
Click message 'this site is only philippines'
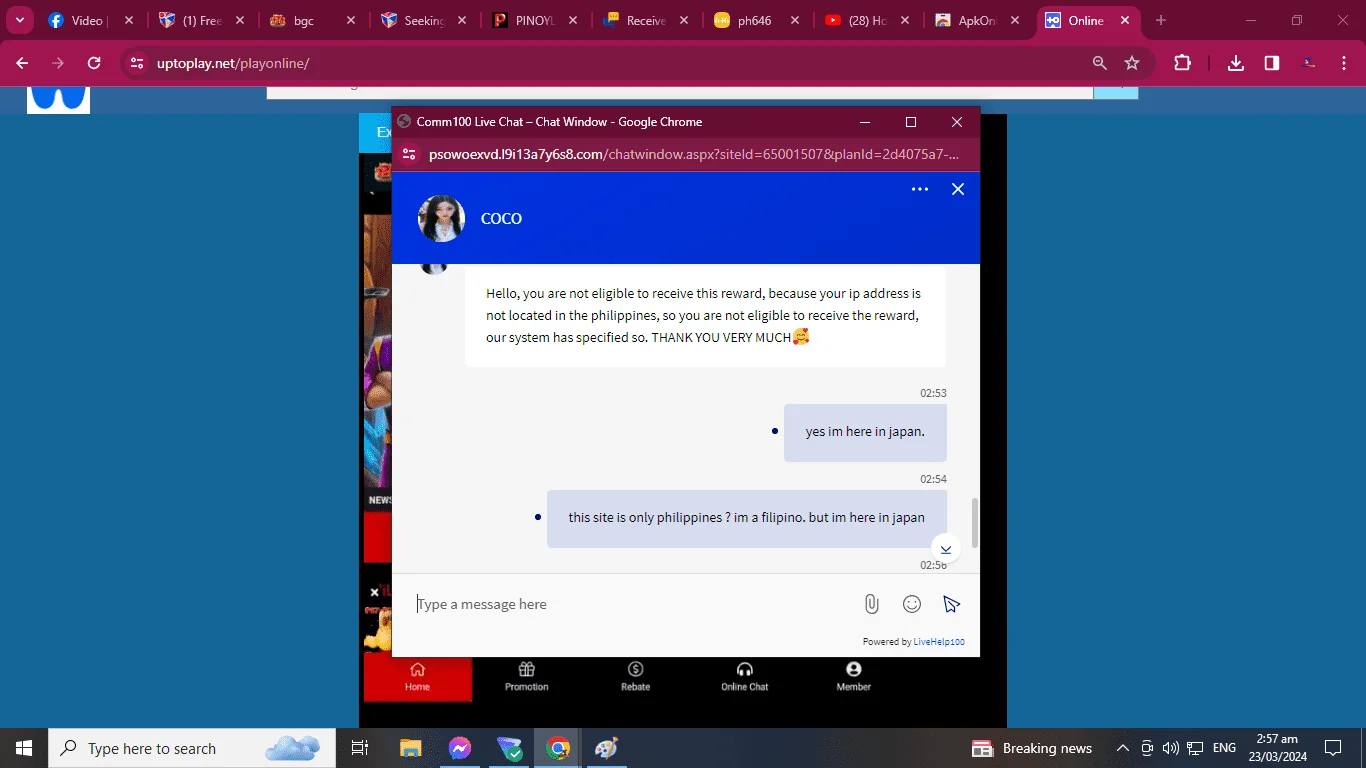click(747, 518)
